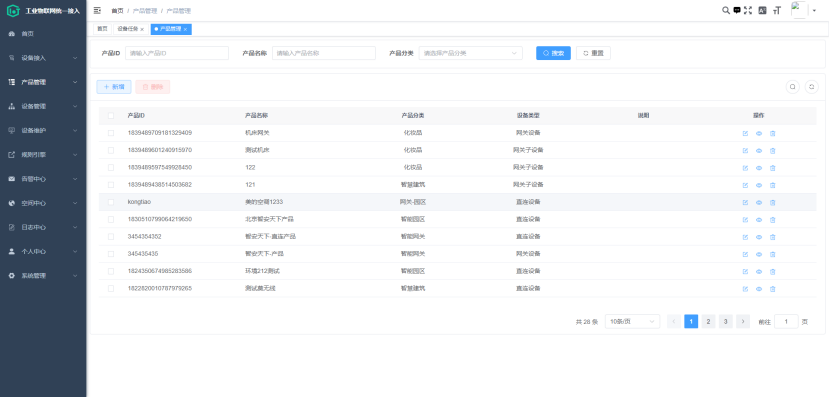Go to page 2 of results
830x397 pixels.
point(708,321)
